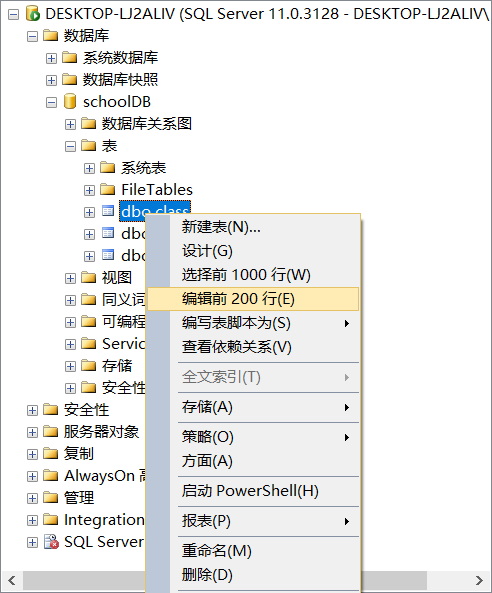The image size is (492, 593).
Task: Click the 系统数据库 folder icon
Action: click(70, 57)
